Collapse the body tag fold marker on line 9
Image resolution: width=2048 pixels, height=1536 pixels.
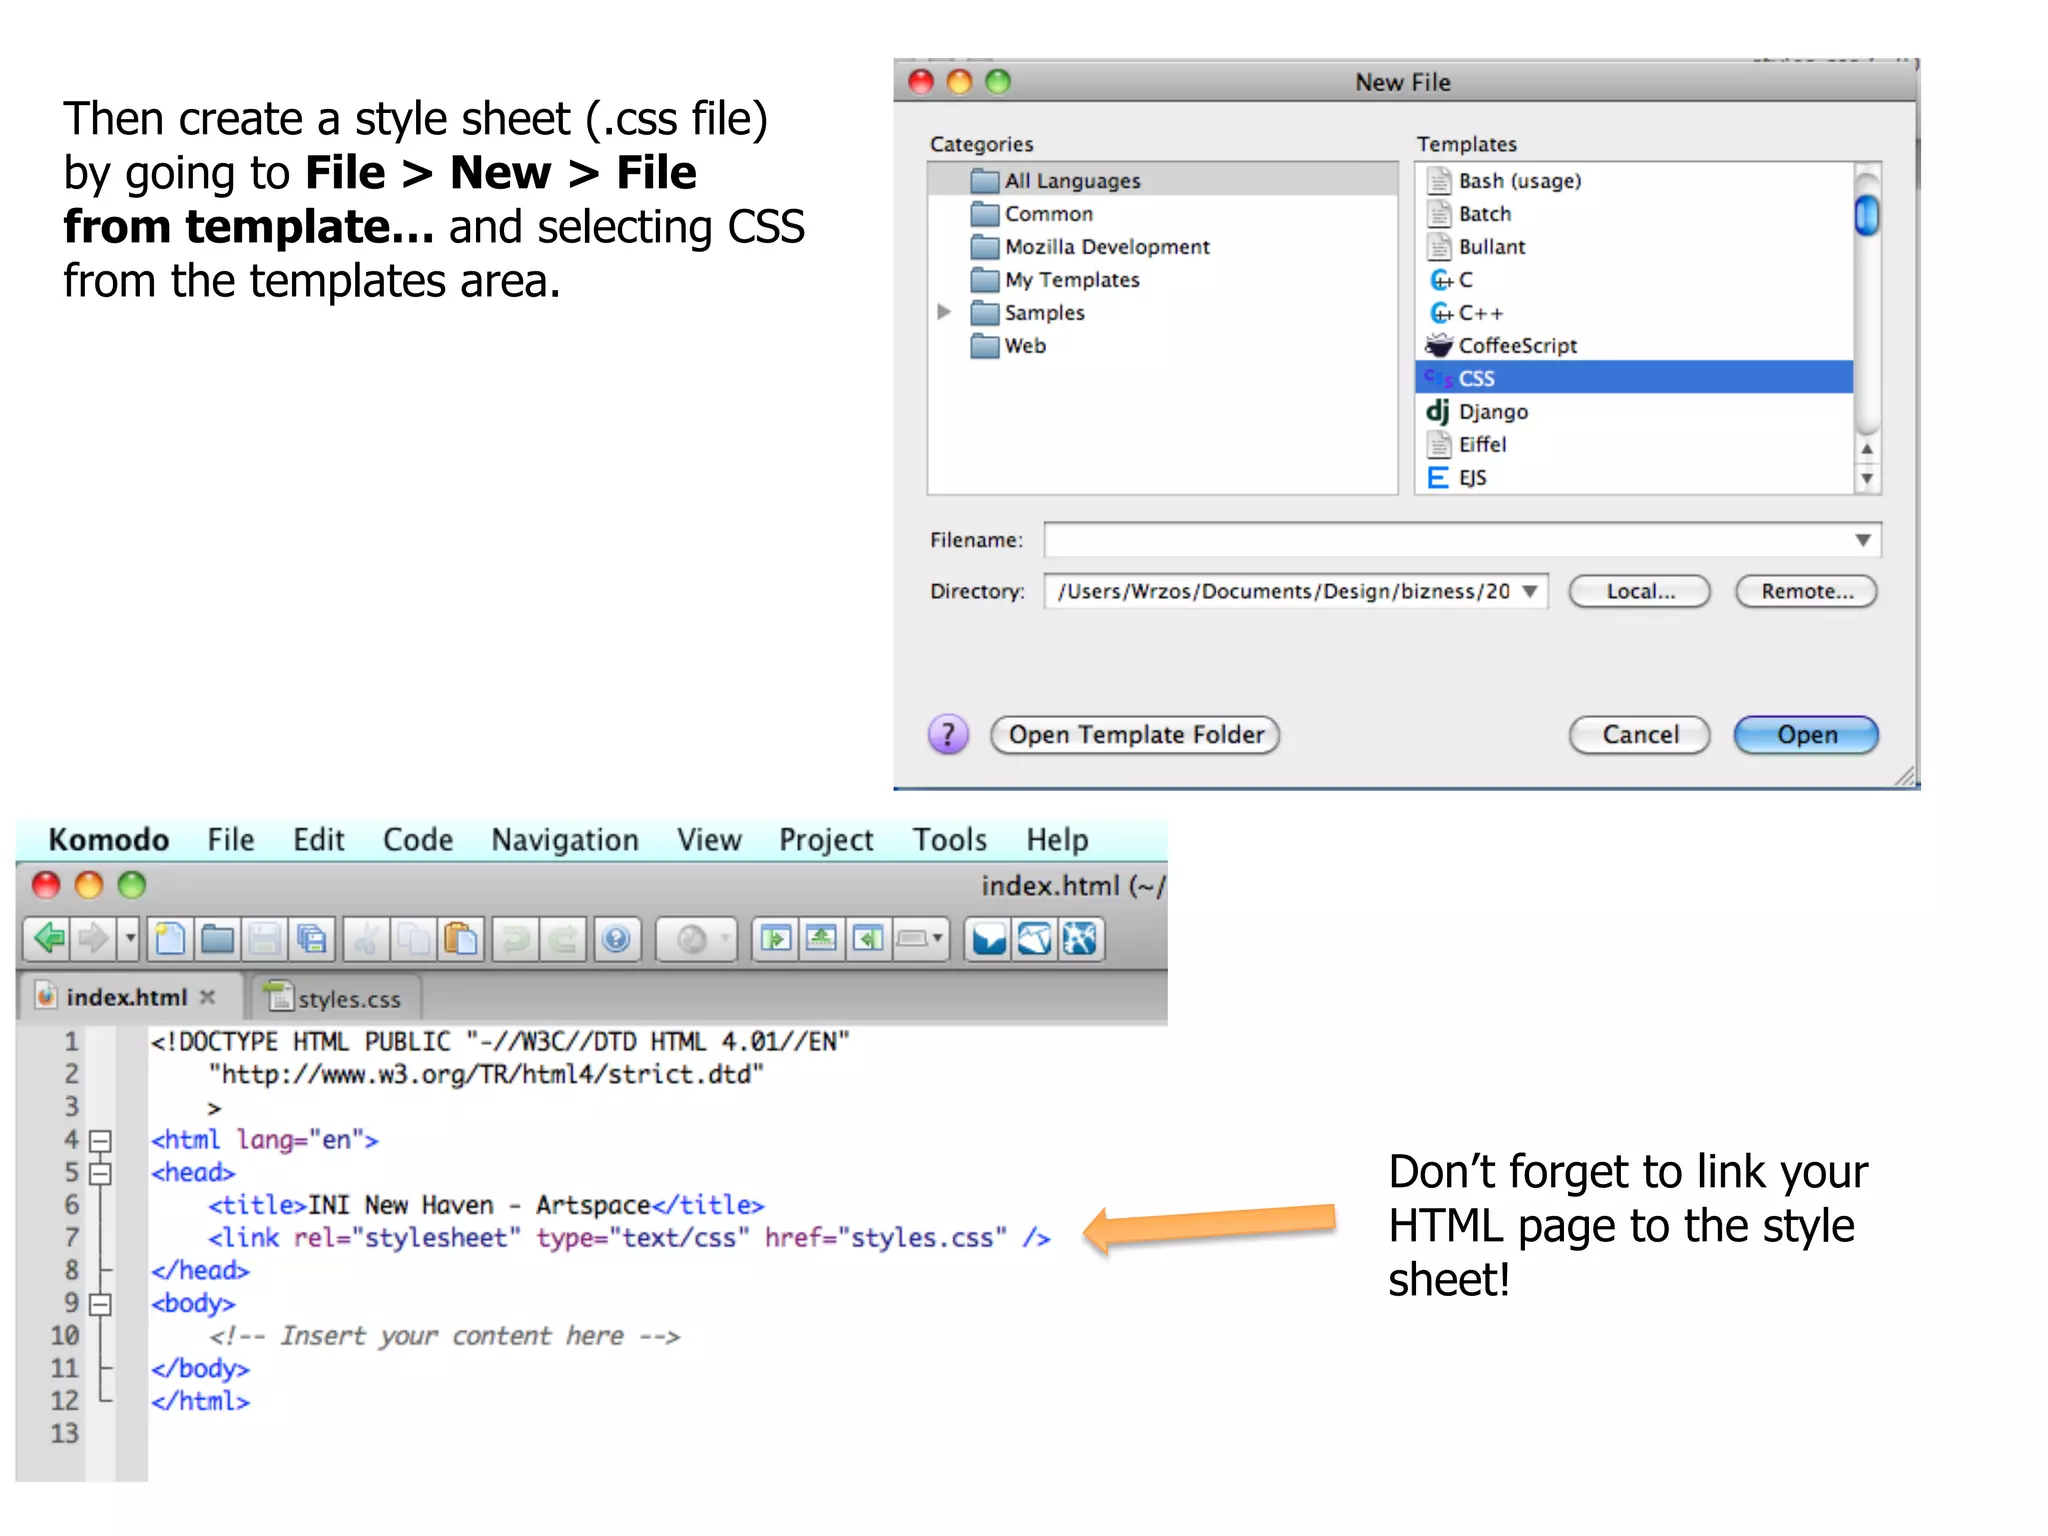click(x=100, y=1304)
